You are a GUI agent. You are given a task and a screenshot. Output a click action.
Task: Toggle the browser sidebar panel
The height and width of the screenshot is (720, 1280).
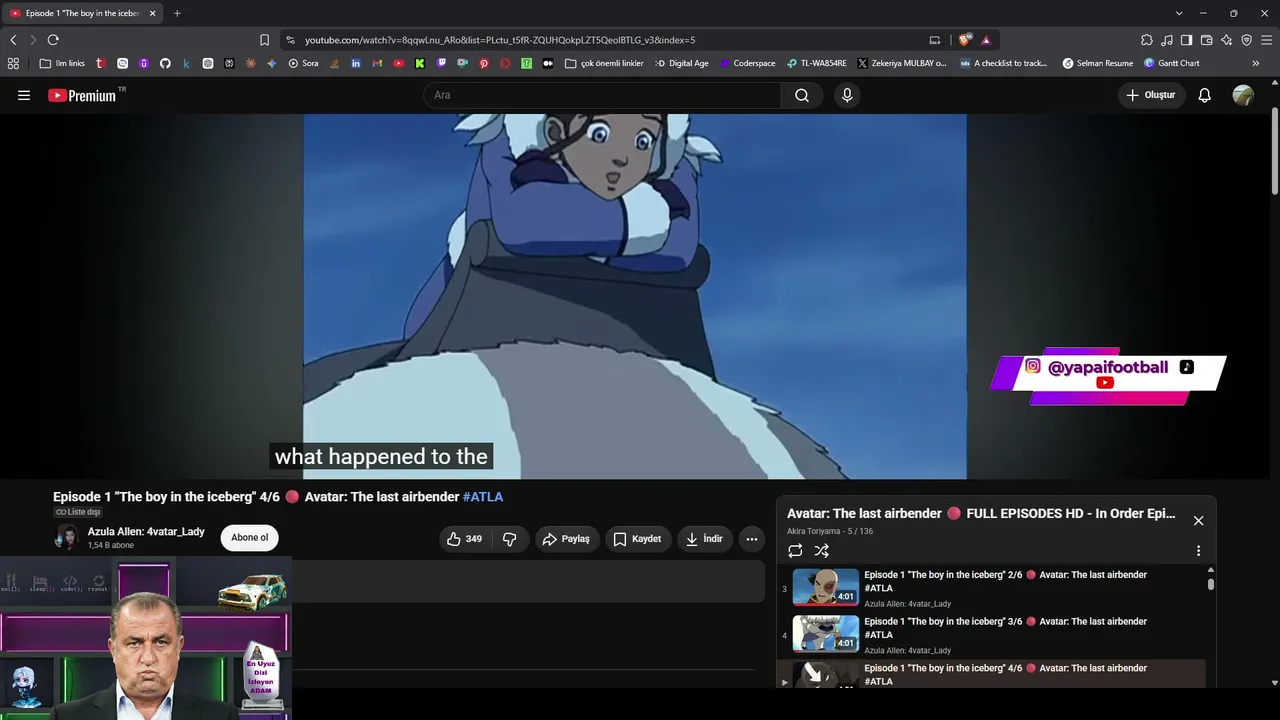[x=1187, y=40]
